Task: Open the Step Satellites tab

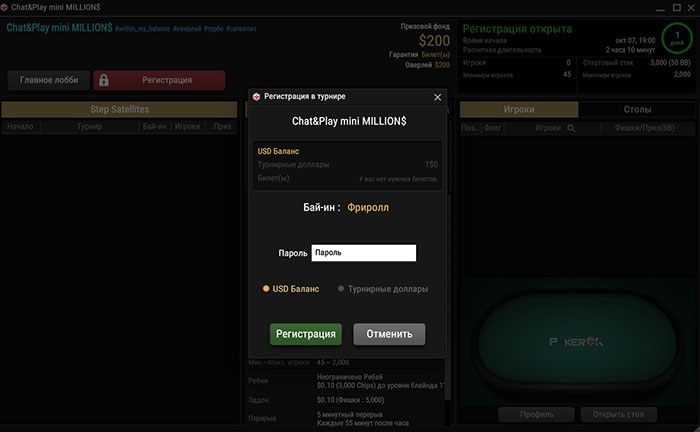Action: click(119, 109)
